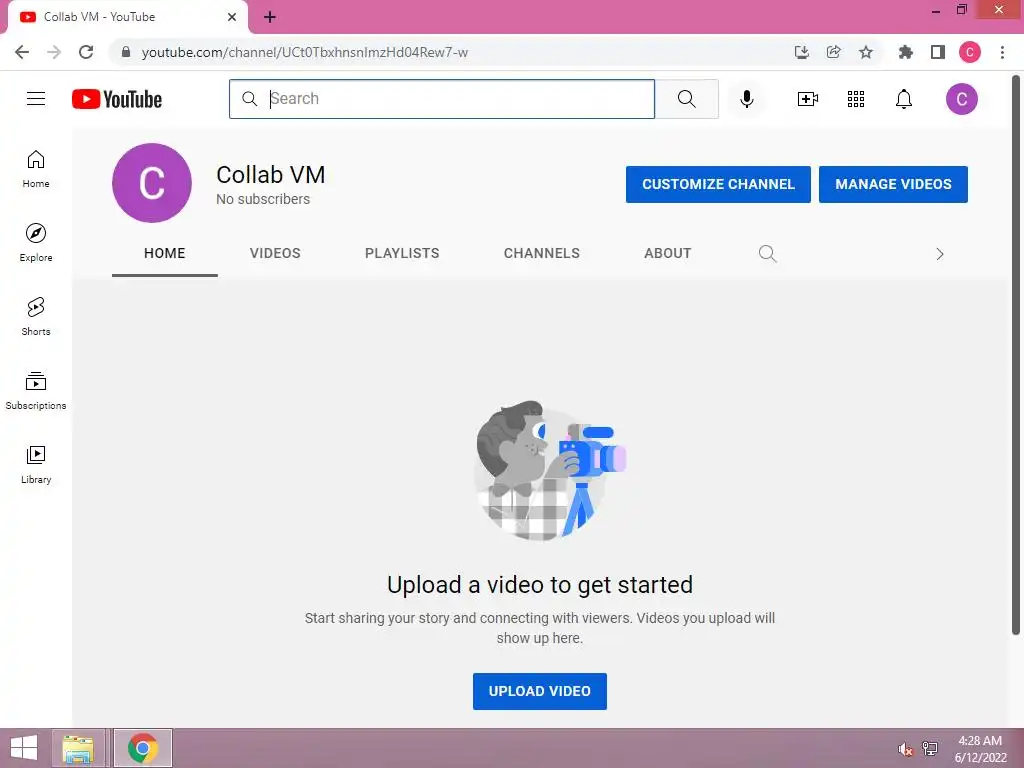Open Subscriptions in the sidebar

coord(36,391)
